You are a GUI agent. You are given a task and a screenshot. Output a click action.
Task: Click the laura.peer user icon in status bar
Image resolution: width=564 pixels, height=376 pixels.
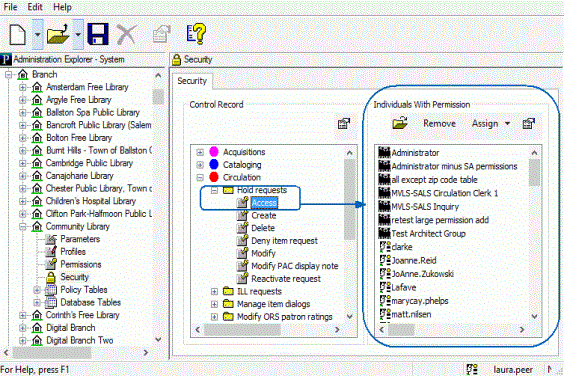pyautogui.click(x=472, y=370)
